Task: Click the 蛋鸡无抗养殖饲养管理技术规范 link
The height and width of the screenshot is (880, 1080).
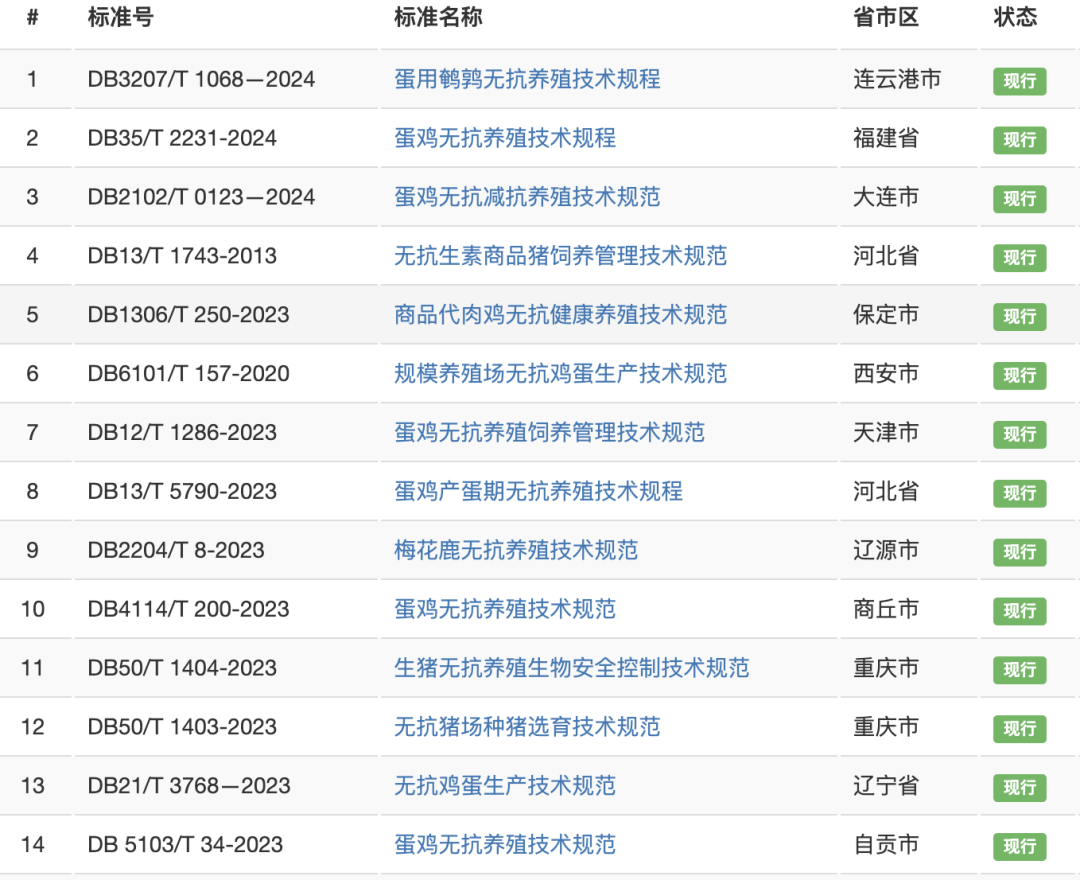Action: 550,432
